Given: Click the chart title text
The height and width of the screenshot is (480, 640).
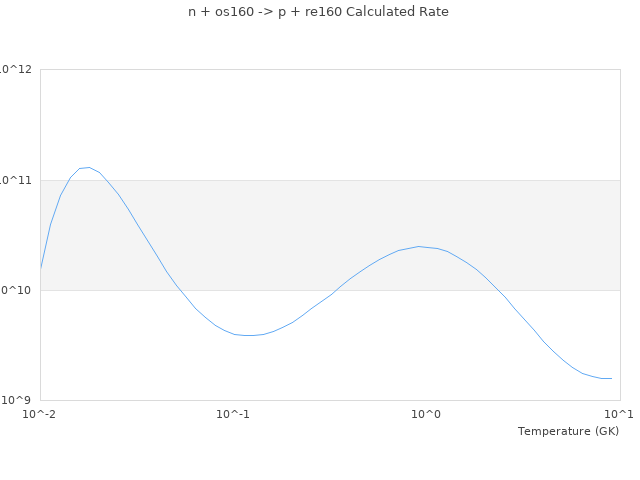Looking at the screenshot, I should click(318, 12).
